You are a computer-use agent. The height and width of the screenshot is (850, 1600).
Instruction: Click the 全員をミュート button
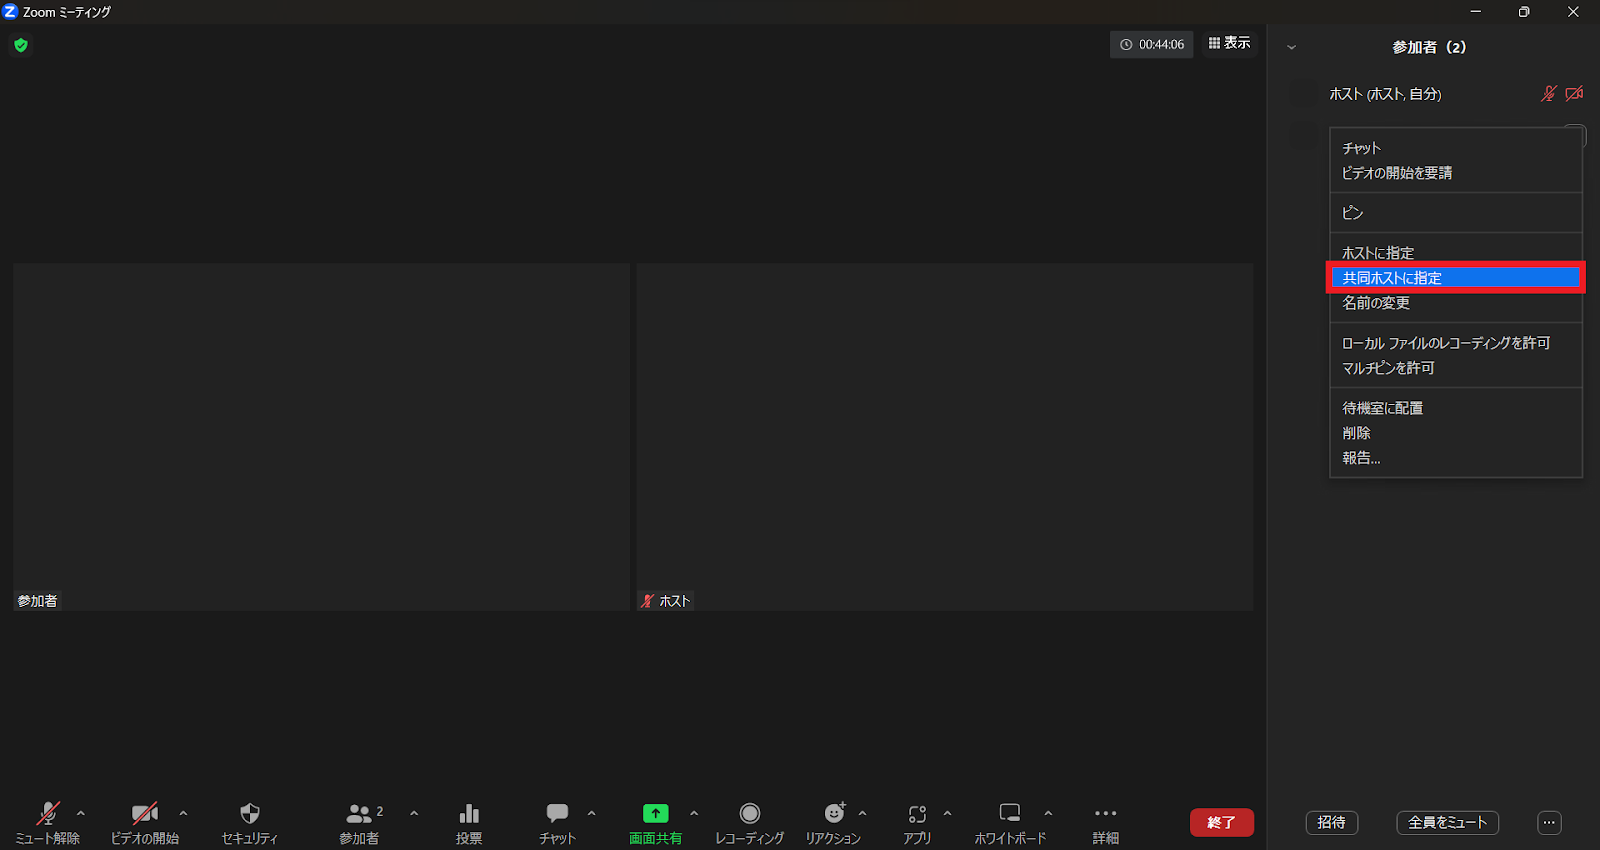(1447, 822)
